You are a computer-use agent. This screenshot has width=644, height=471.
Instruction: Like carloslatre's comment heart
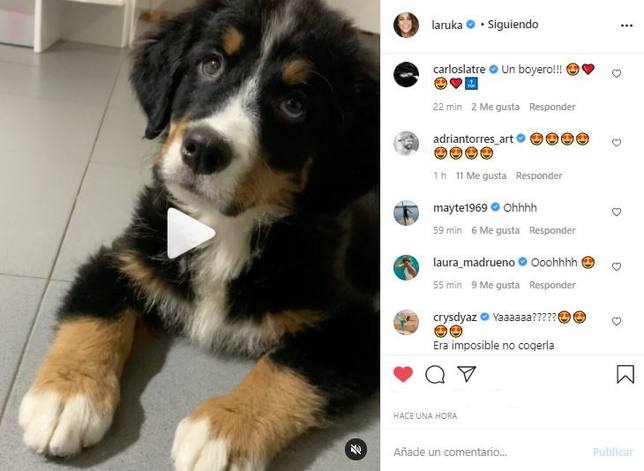click(616, 74)
